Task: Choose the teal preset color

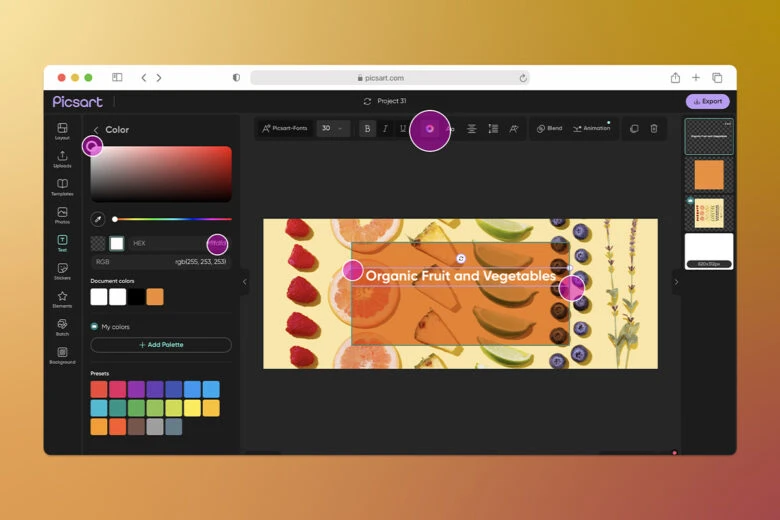Action: click(x=117, y=408)
